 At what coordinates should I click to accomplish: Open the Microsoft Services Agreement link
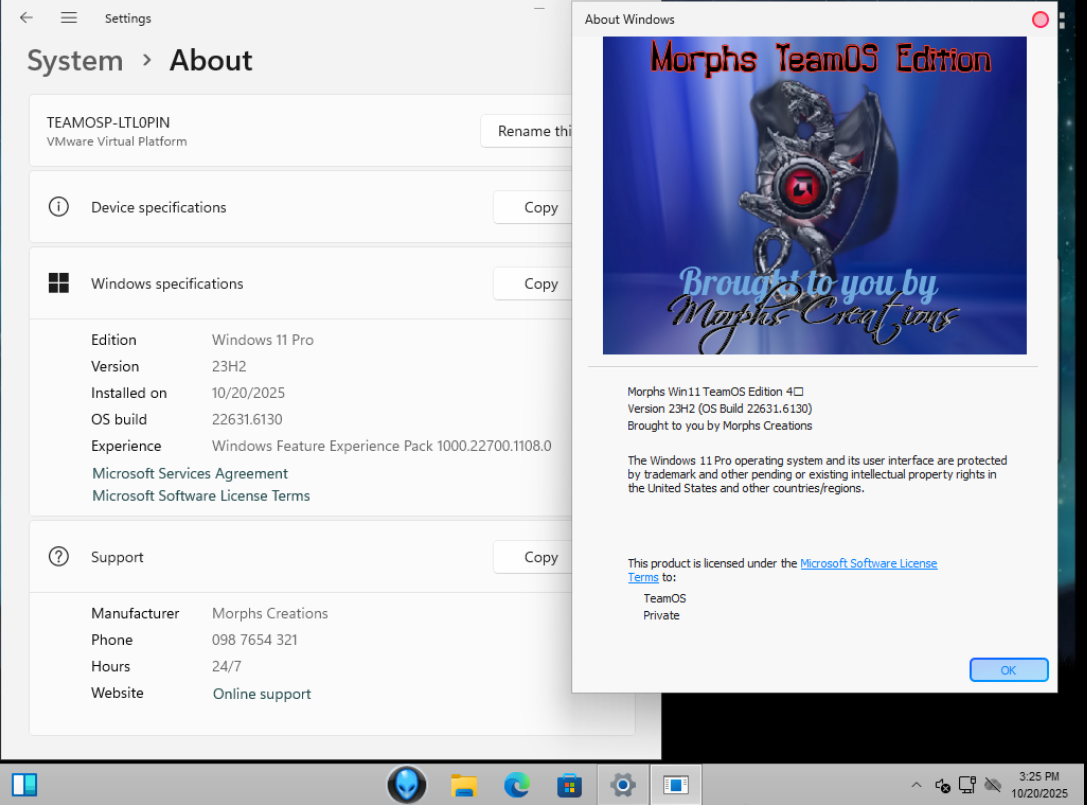click(x=190, y=473)
